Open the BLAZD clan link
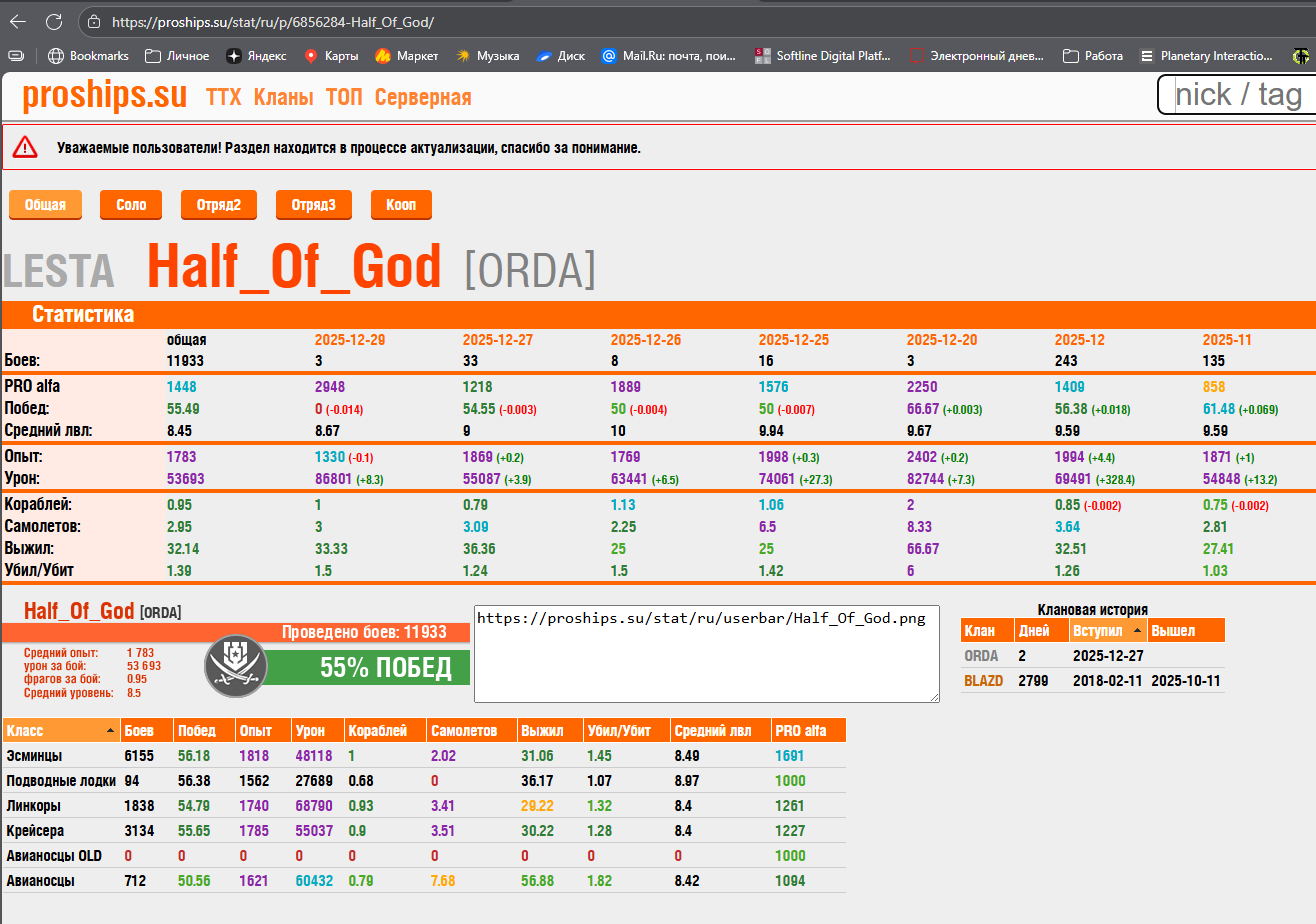1316x924 pixels. (x=983, y=681)
